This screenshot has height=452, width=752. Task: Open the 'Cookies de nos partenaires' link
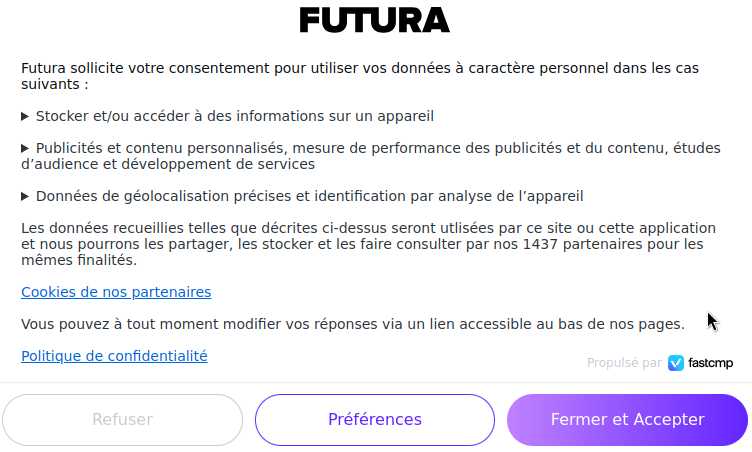point(116,292)
